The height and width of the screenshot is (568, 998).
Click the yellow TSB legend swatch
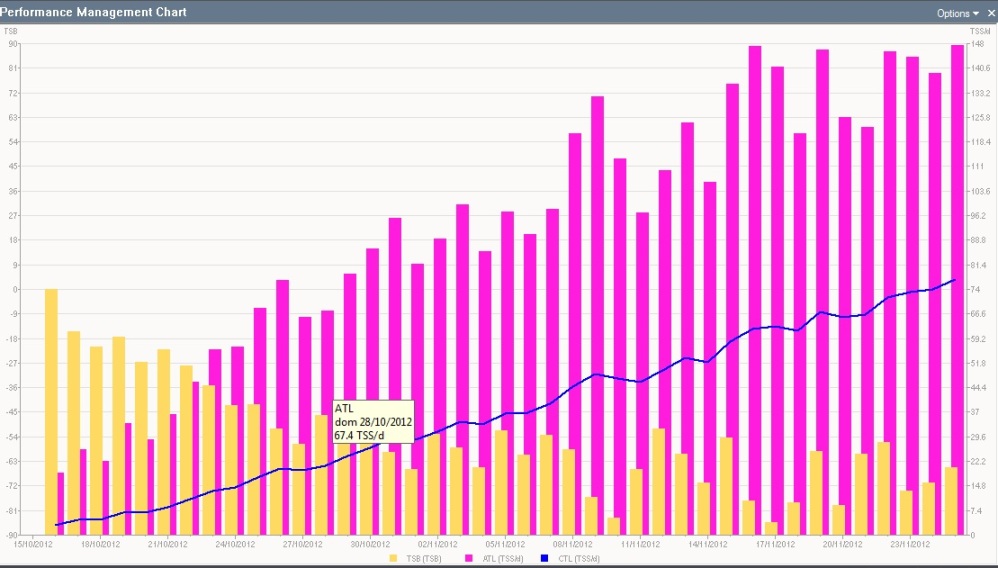pos(393,558)
